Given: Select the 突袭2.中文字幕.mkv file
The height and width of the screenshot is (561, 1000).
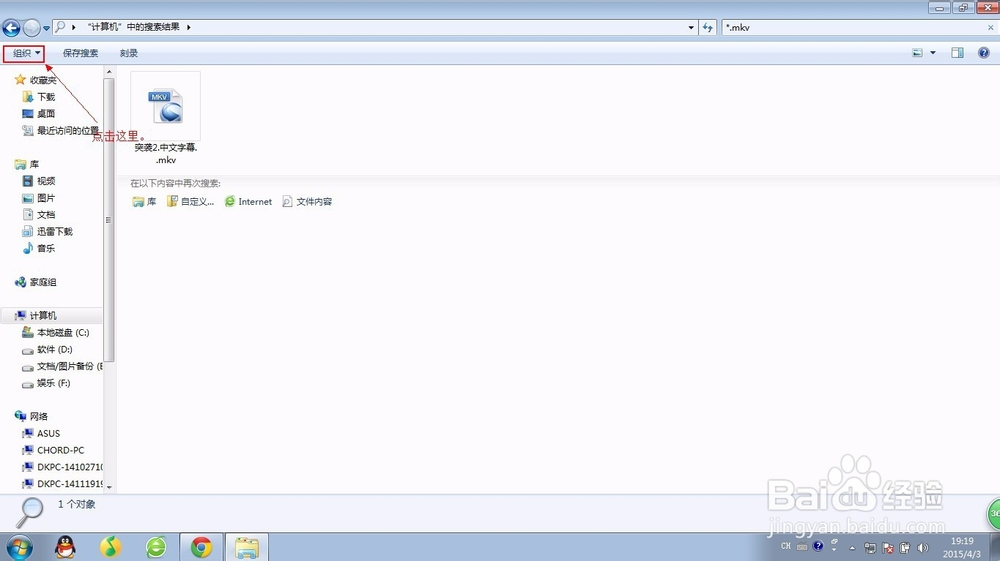Looking at the screenshot, I should pyautogui.click(x=166, y=118).
